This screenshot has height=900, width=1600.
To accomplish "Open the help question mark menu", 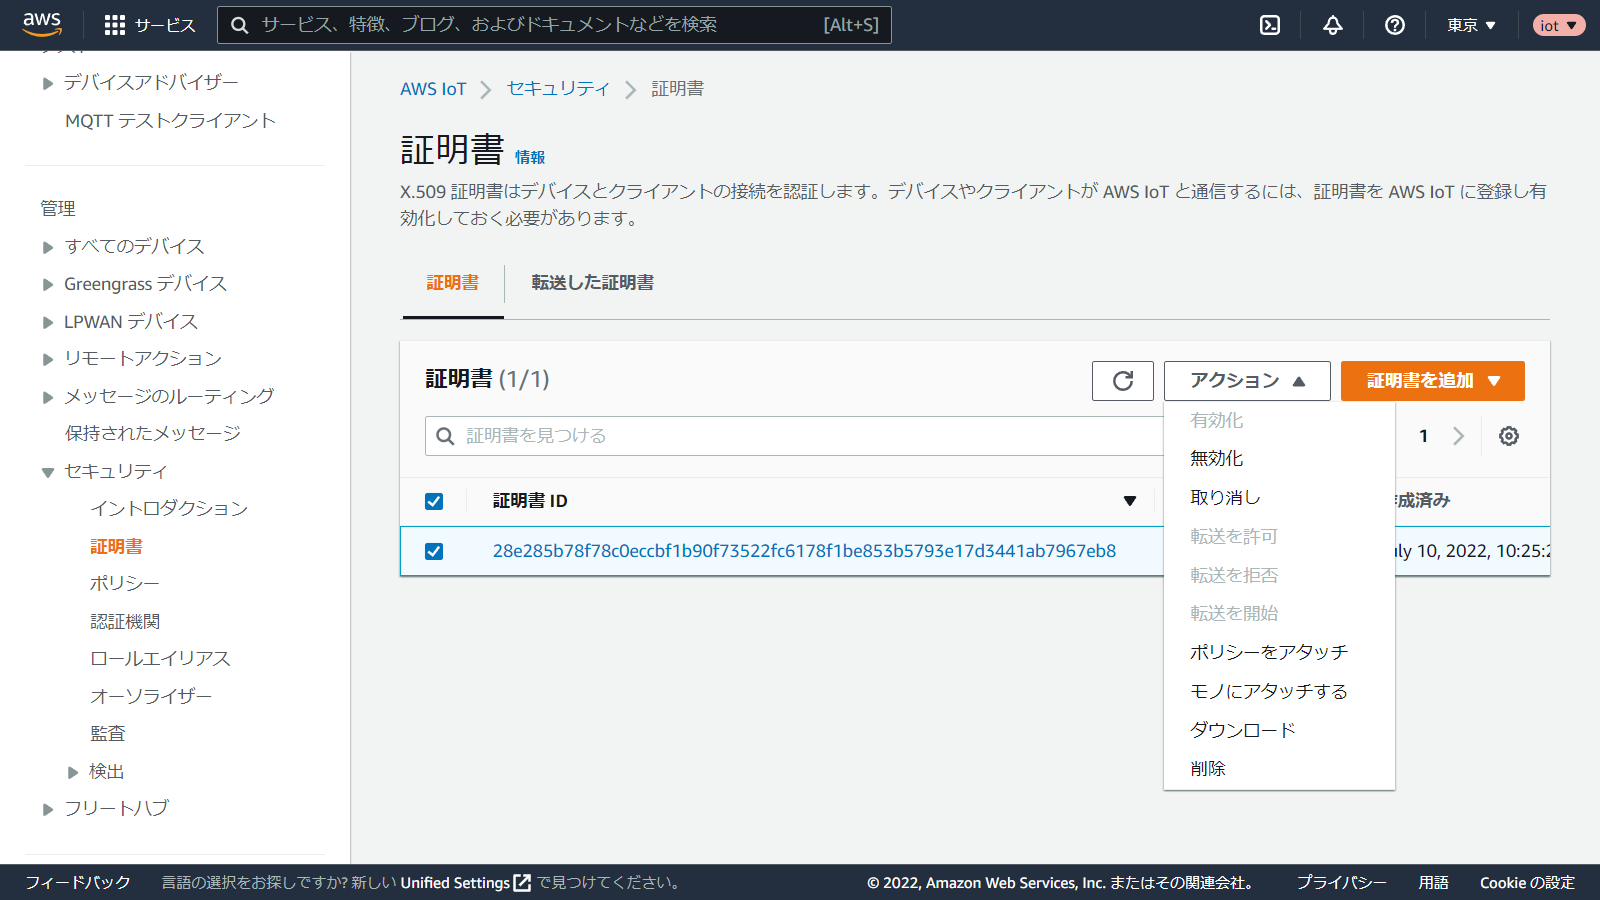I will pyautogui.click(x=1394, y=25).
